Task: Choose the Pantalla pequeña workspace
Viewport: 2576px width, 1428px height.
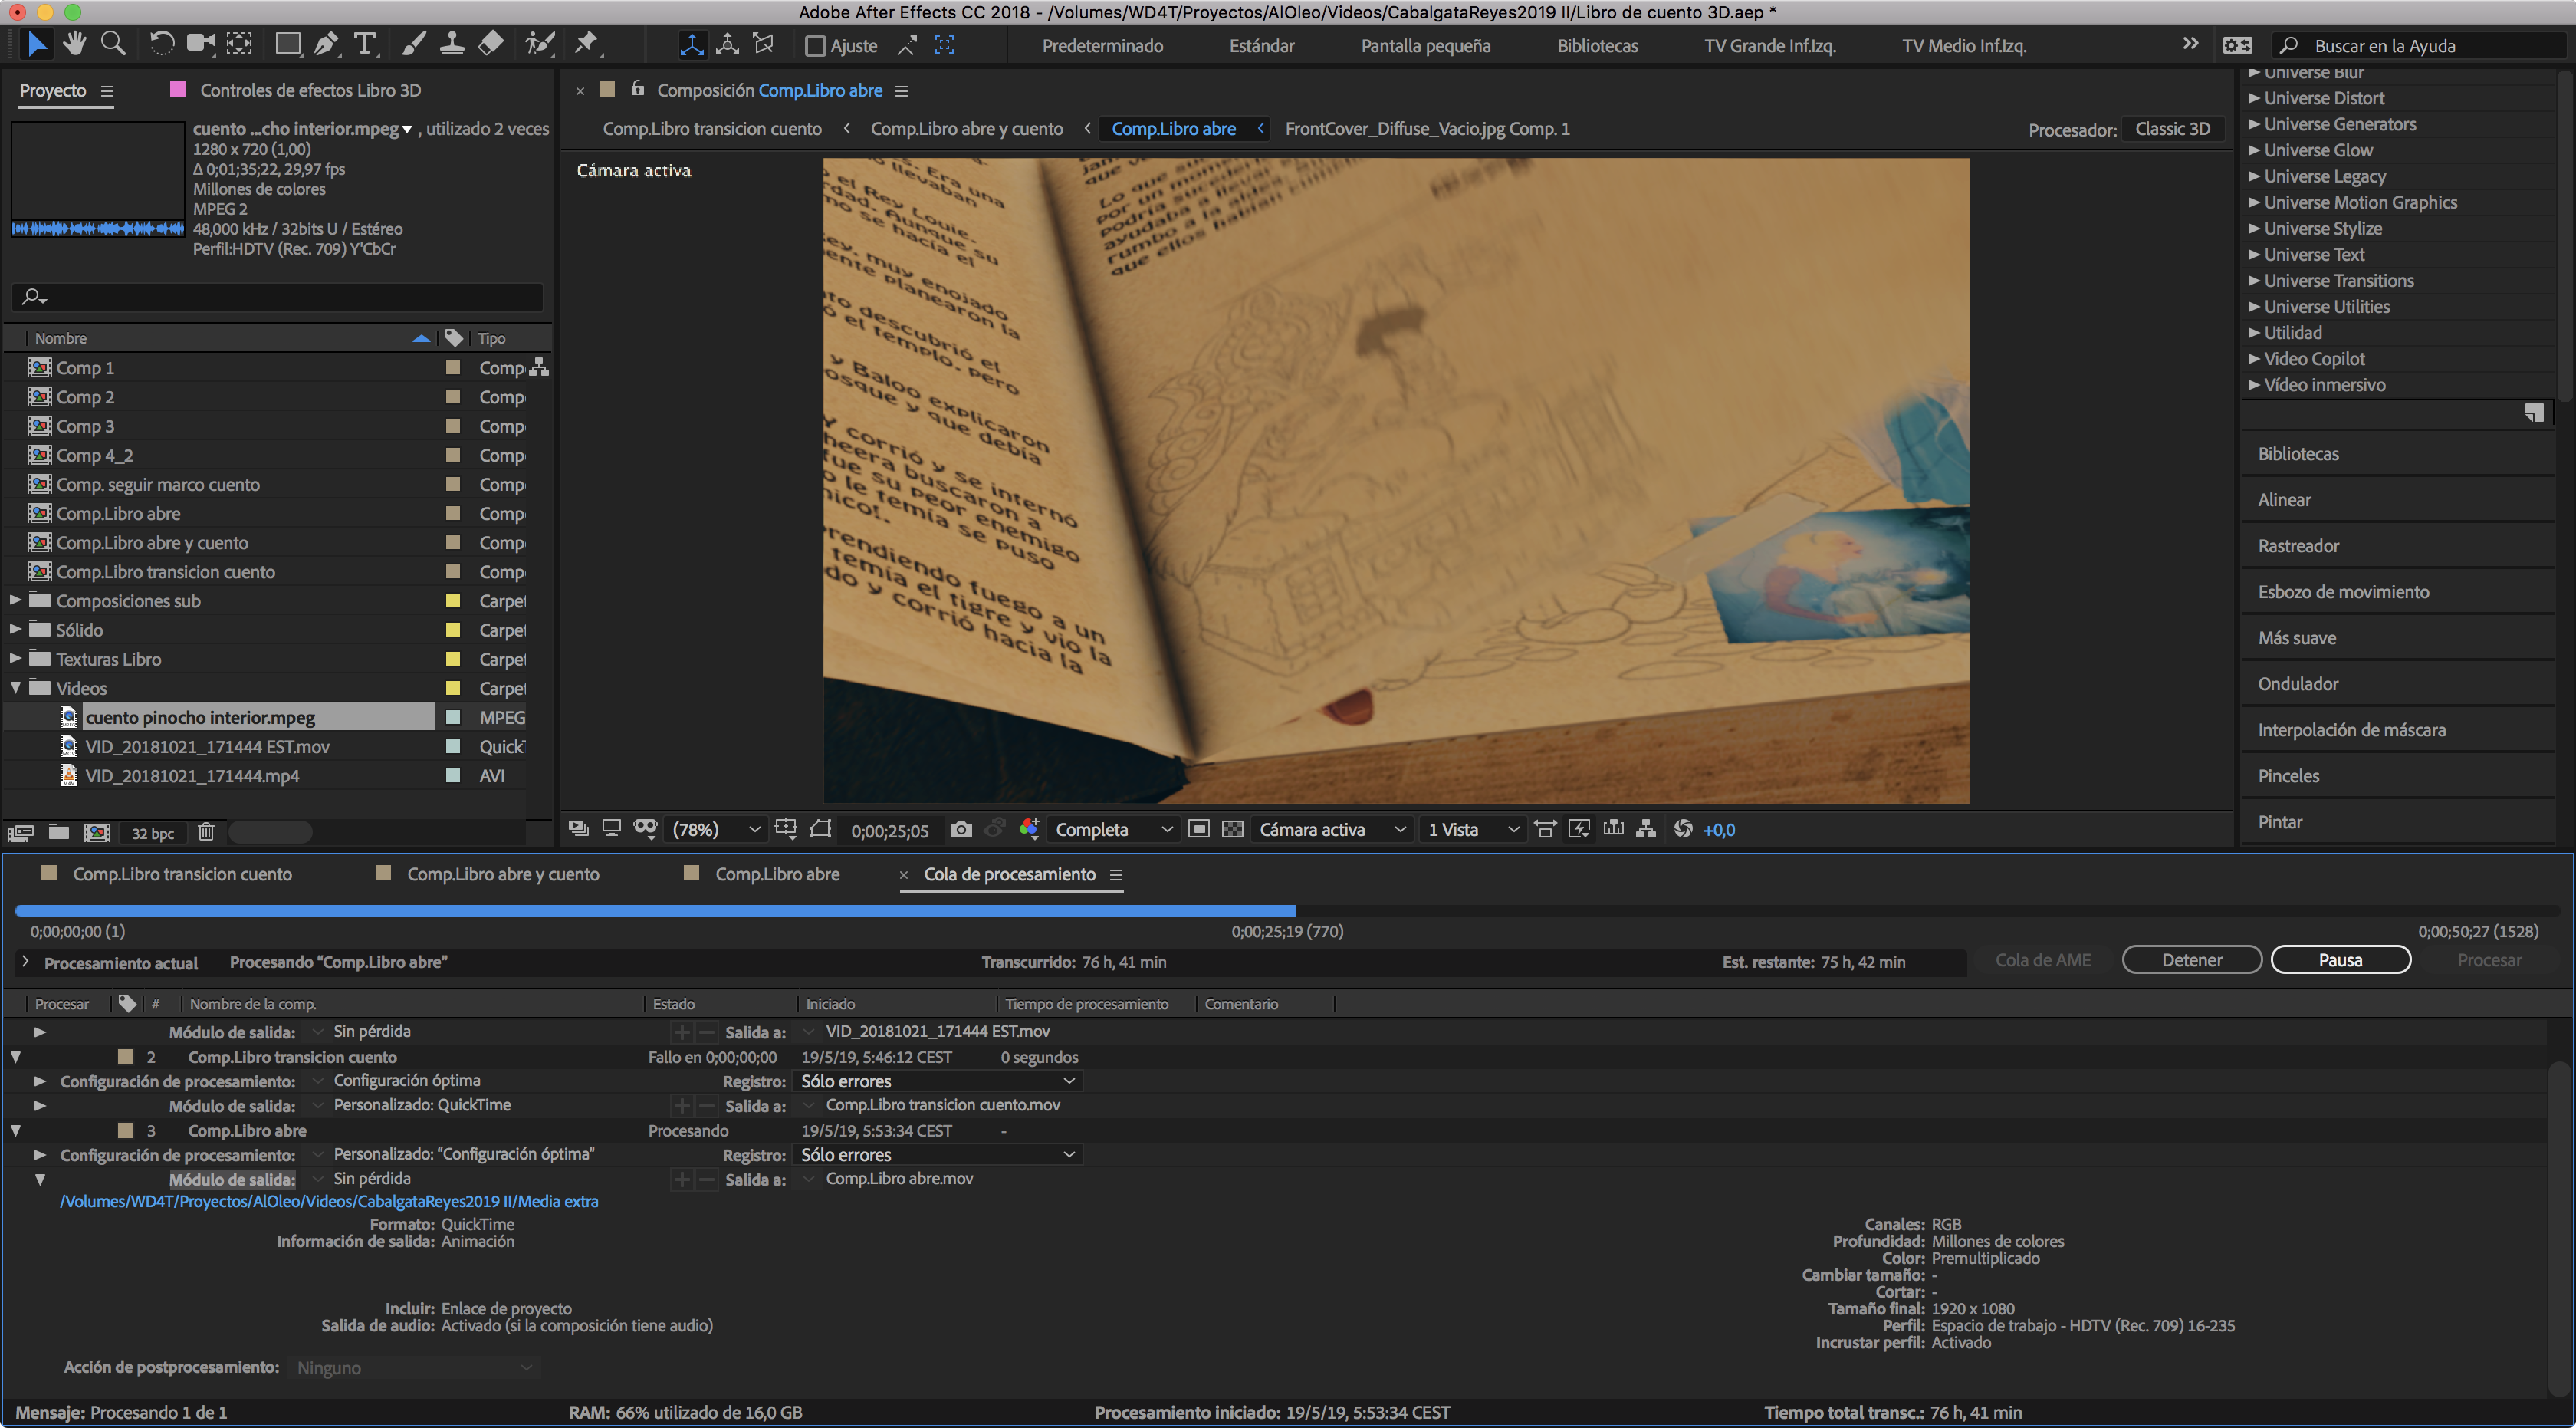Action: pos(1425,46)
